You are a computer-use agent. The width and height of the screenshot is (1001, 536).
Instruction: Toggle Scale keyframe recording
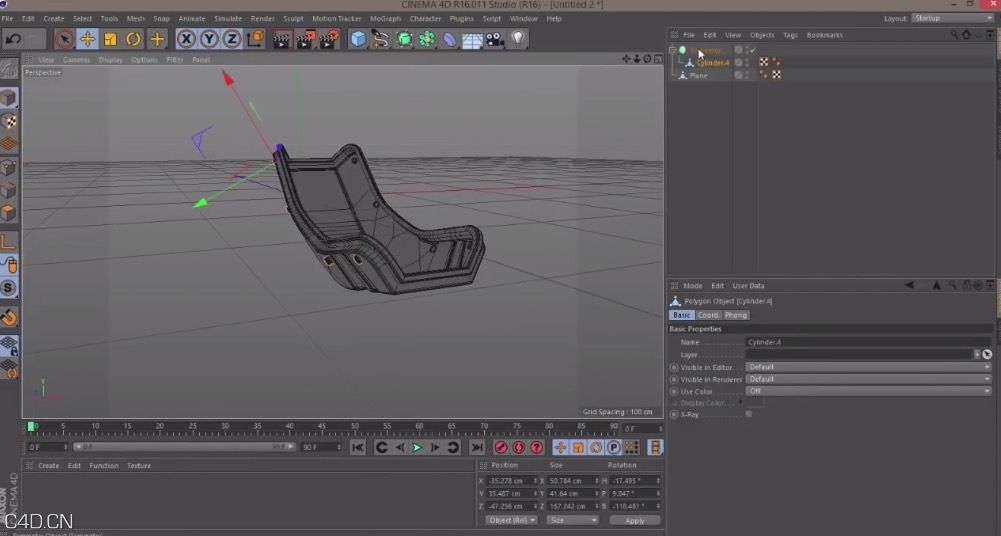click(578, 447)
